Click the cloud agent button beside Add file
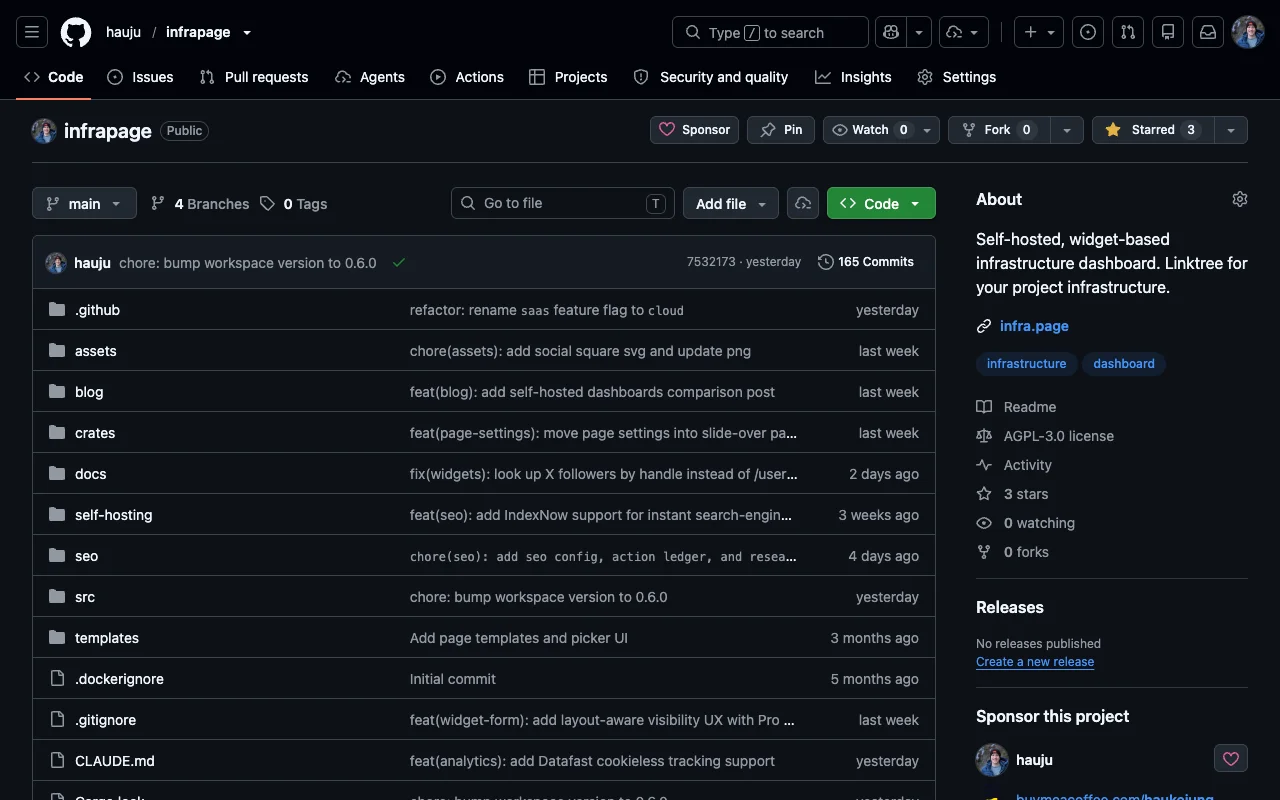This screenshot has height=800, width=1280. tap(803, 203)
